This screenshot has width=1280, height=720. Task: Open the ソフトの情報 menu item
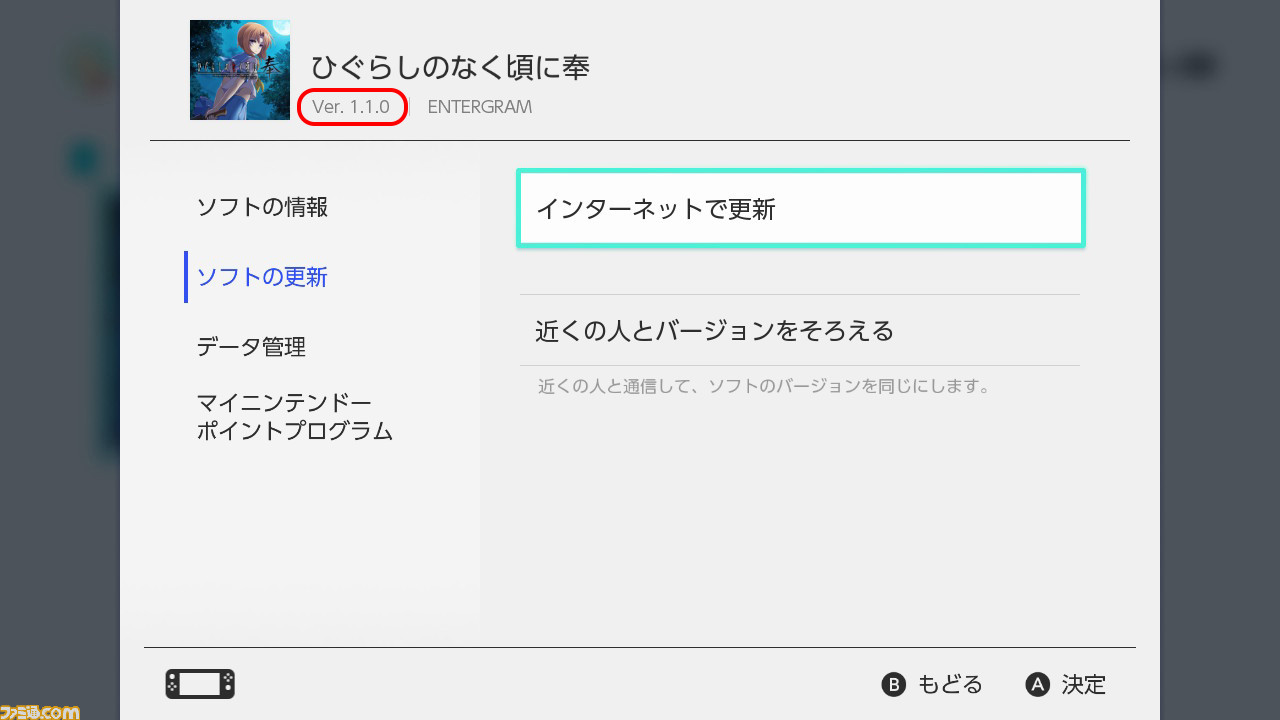tap(262, 207)
